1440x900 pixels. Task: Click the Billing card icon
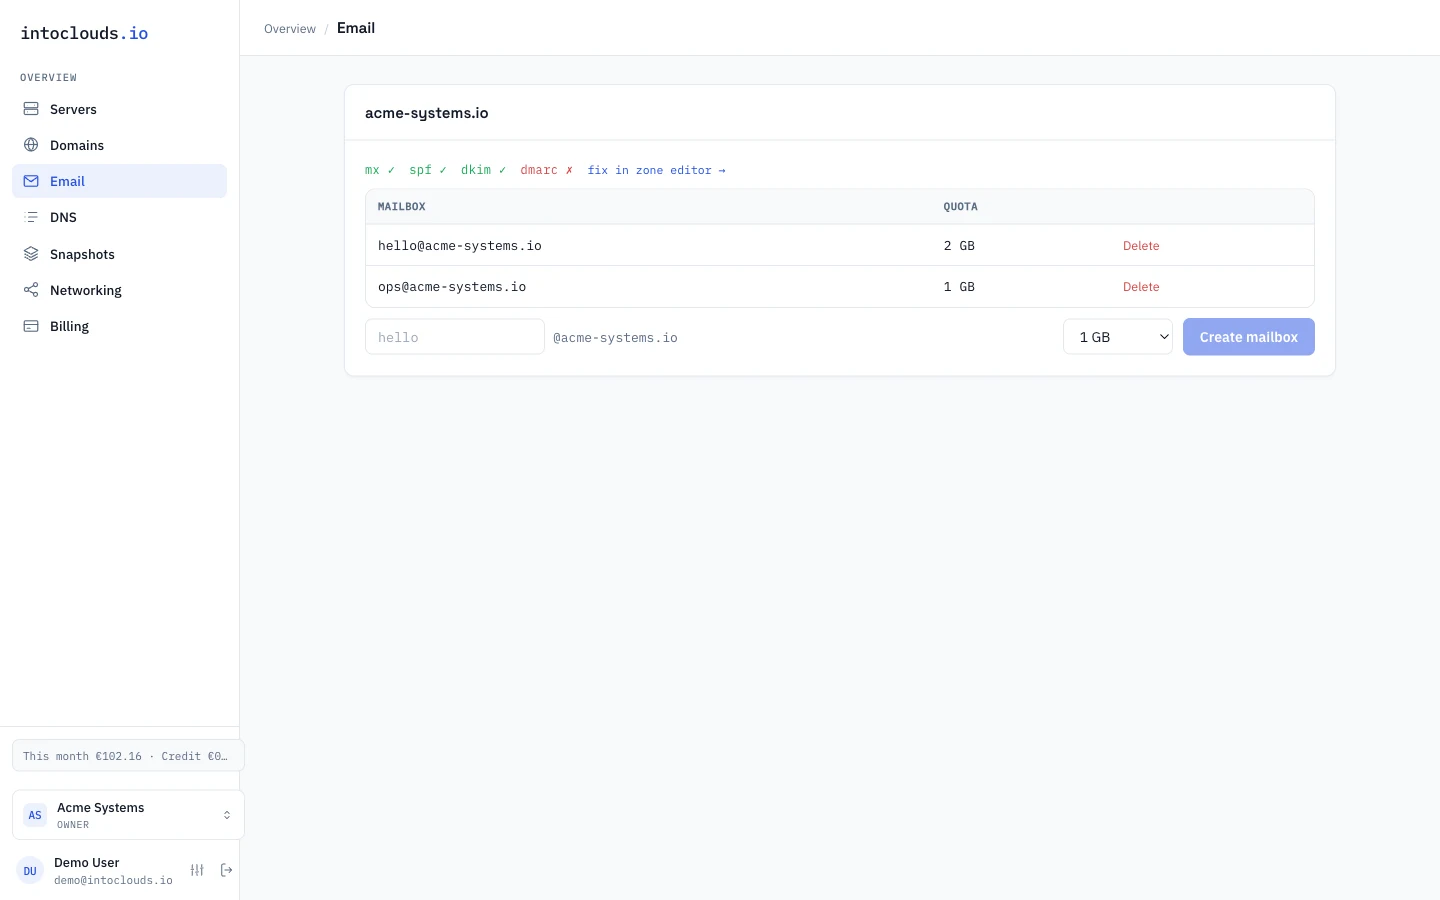(x=31, y=326)
